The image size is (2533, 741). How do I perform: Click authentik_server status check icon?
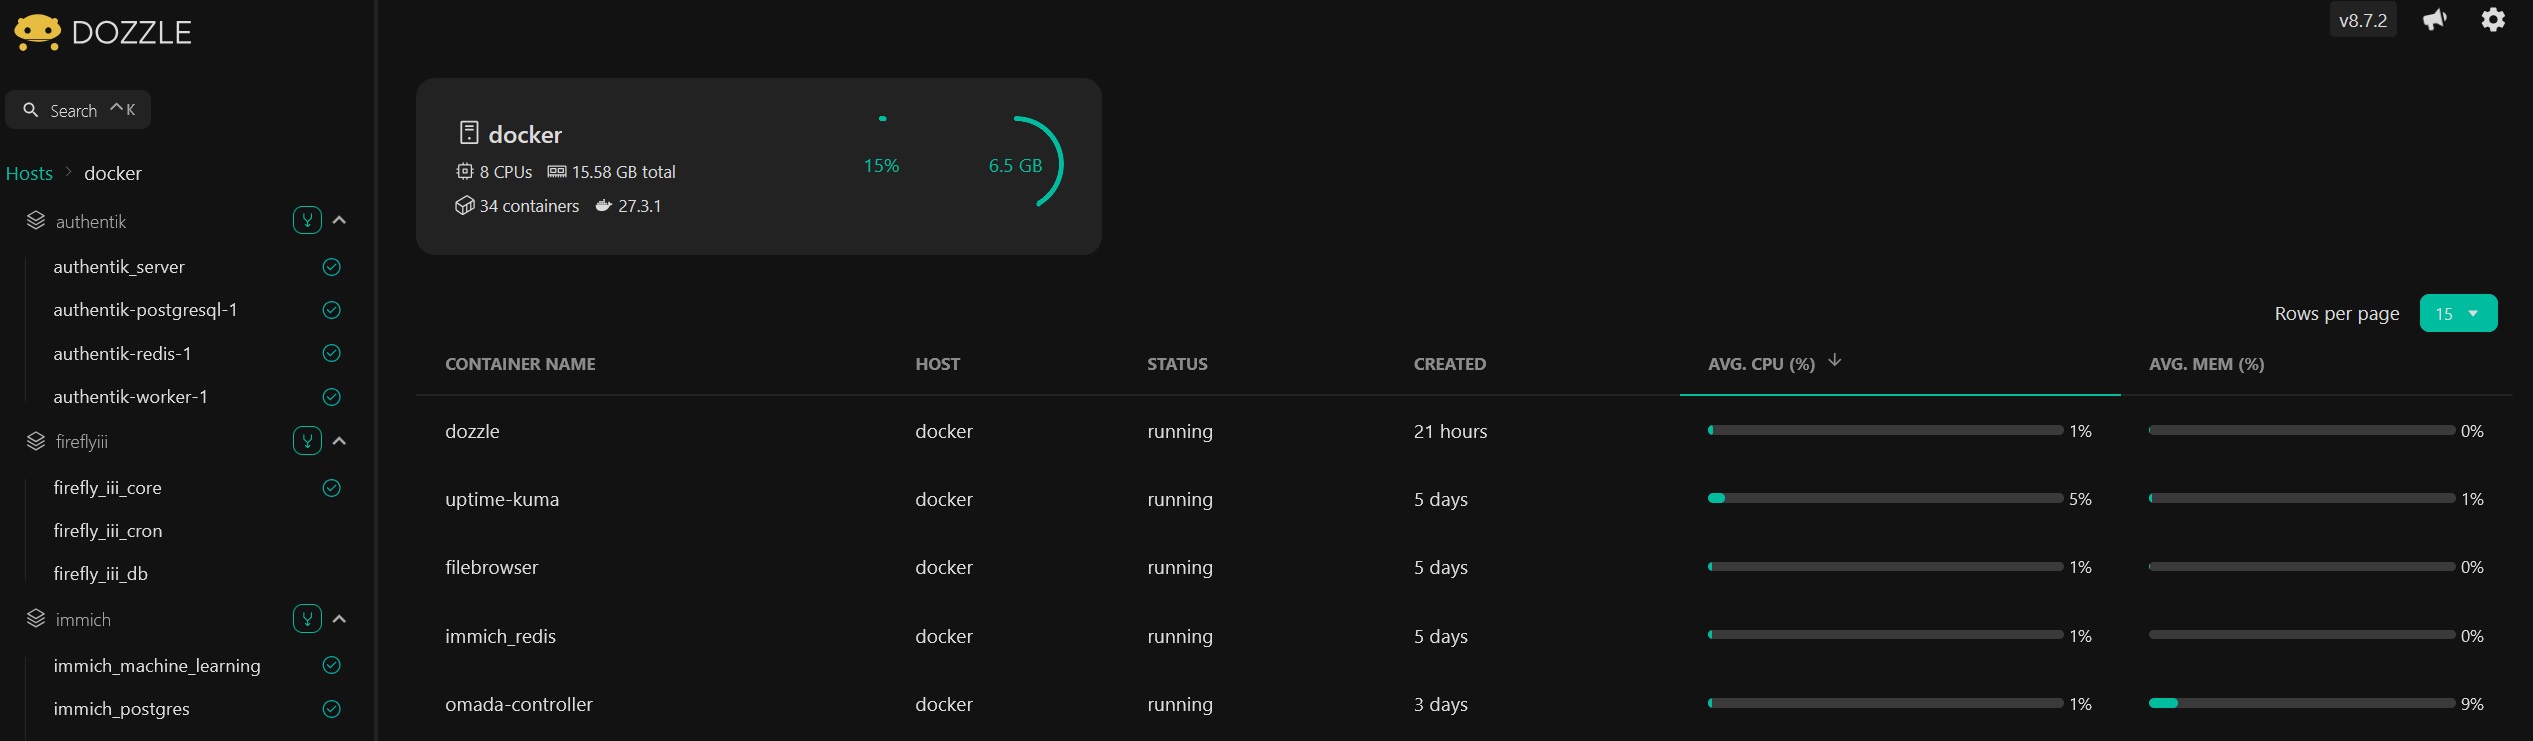332,267
